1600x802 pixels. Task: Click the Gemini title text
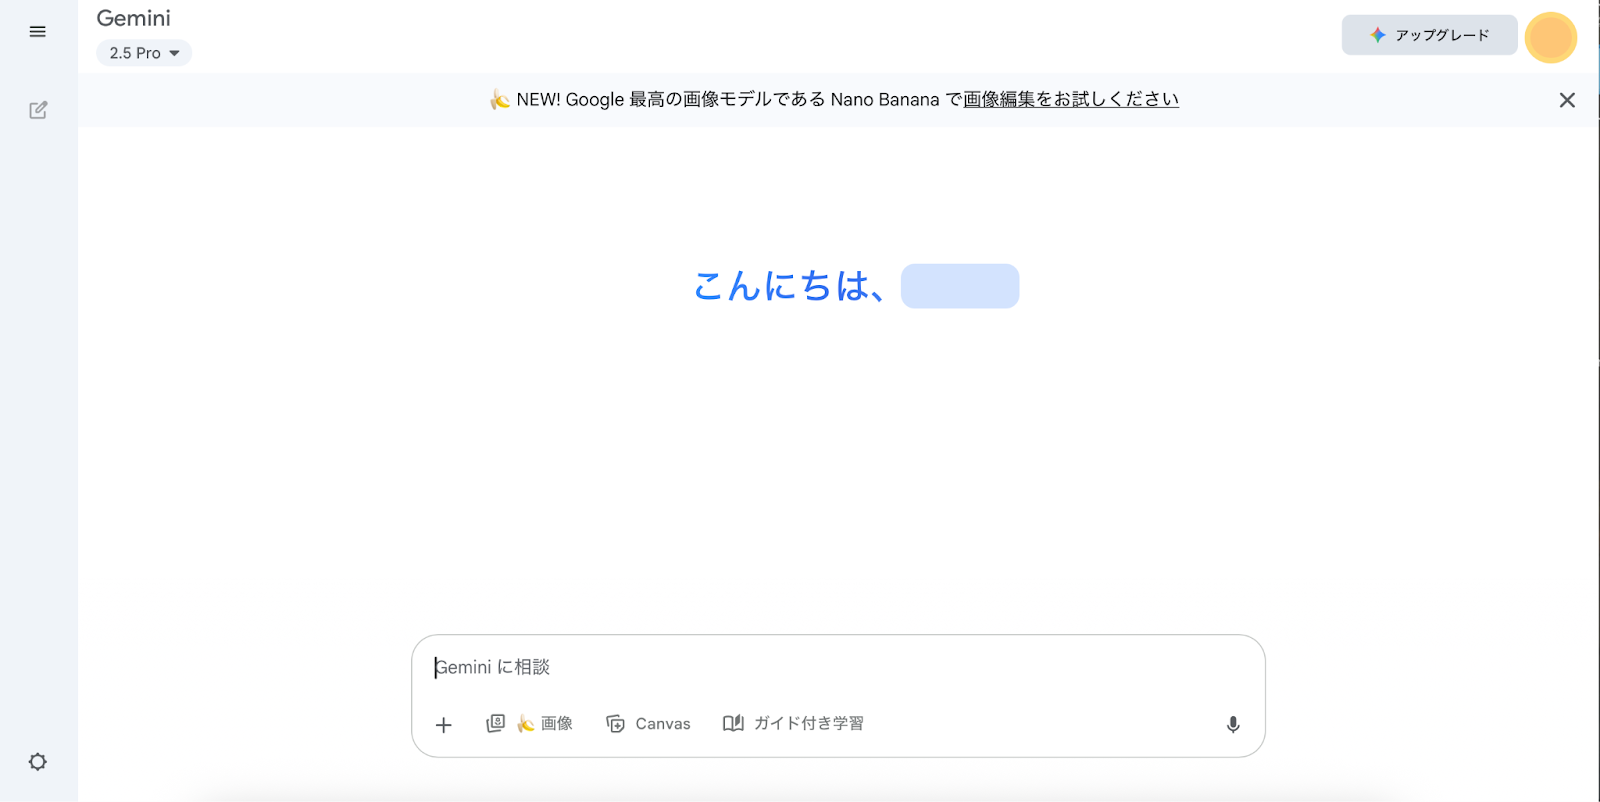[x=134, y=18]
